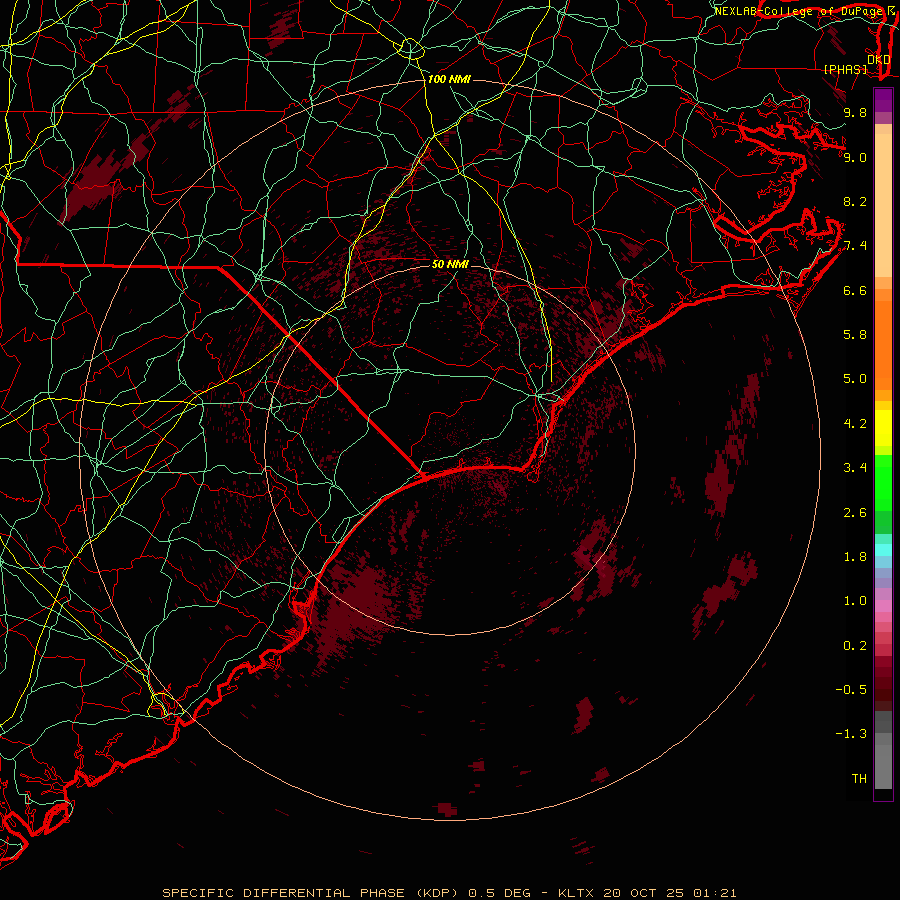Click the 50 NMI range ring label
900x900 pixels.
coord(450,264)
